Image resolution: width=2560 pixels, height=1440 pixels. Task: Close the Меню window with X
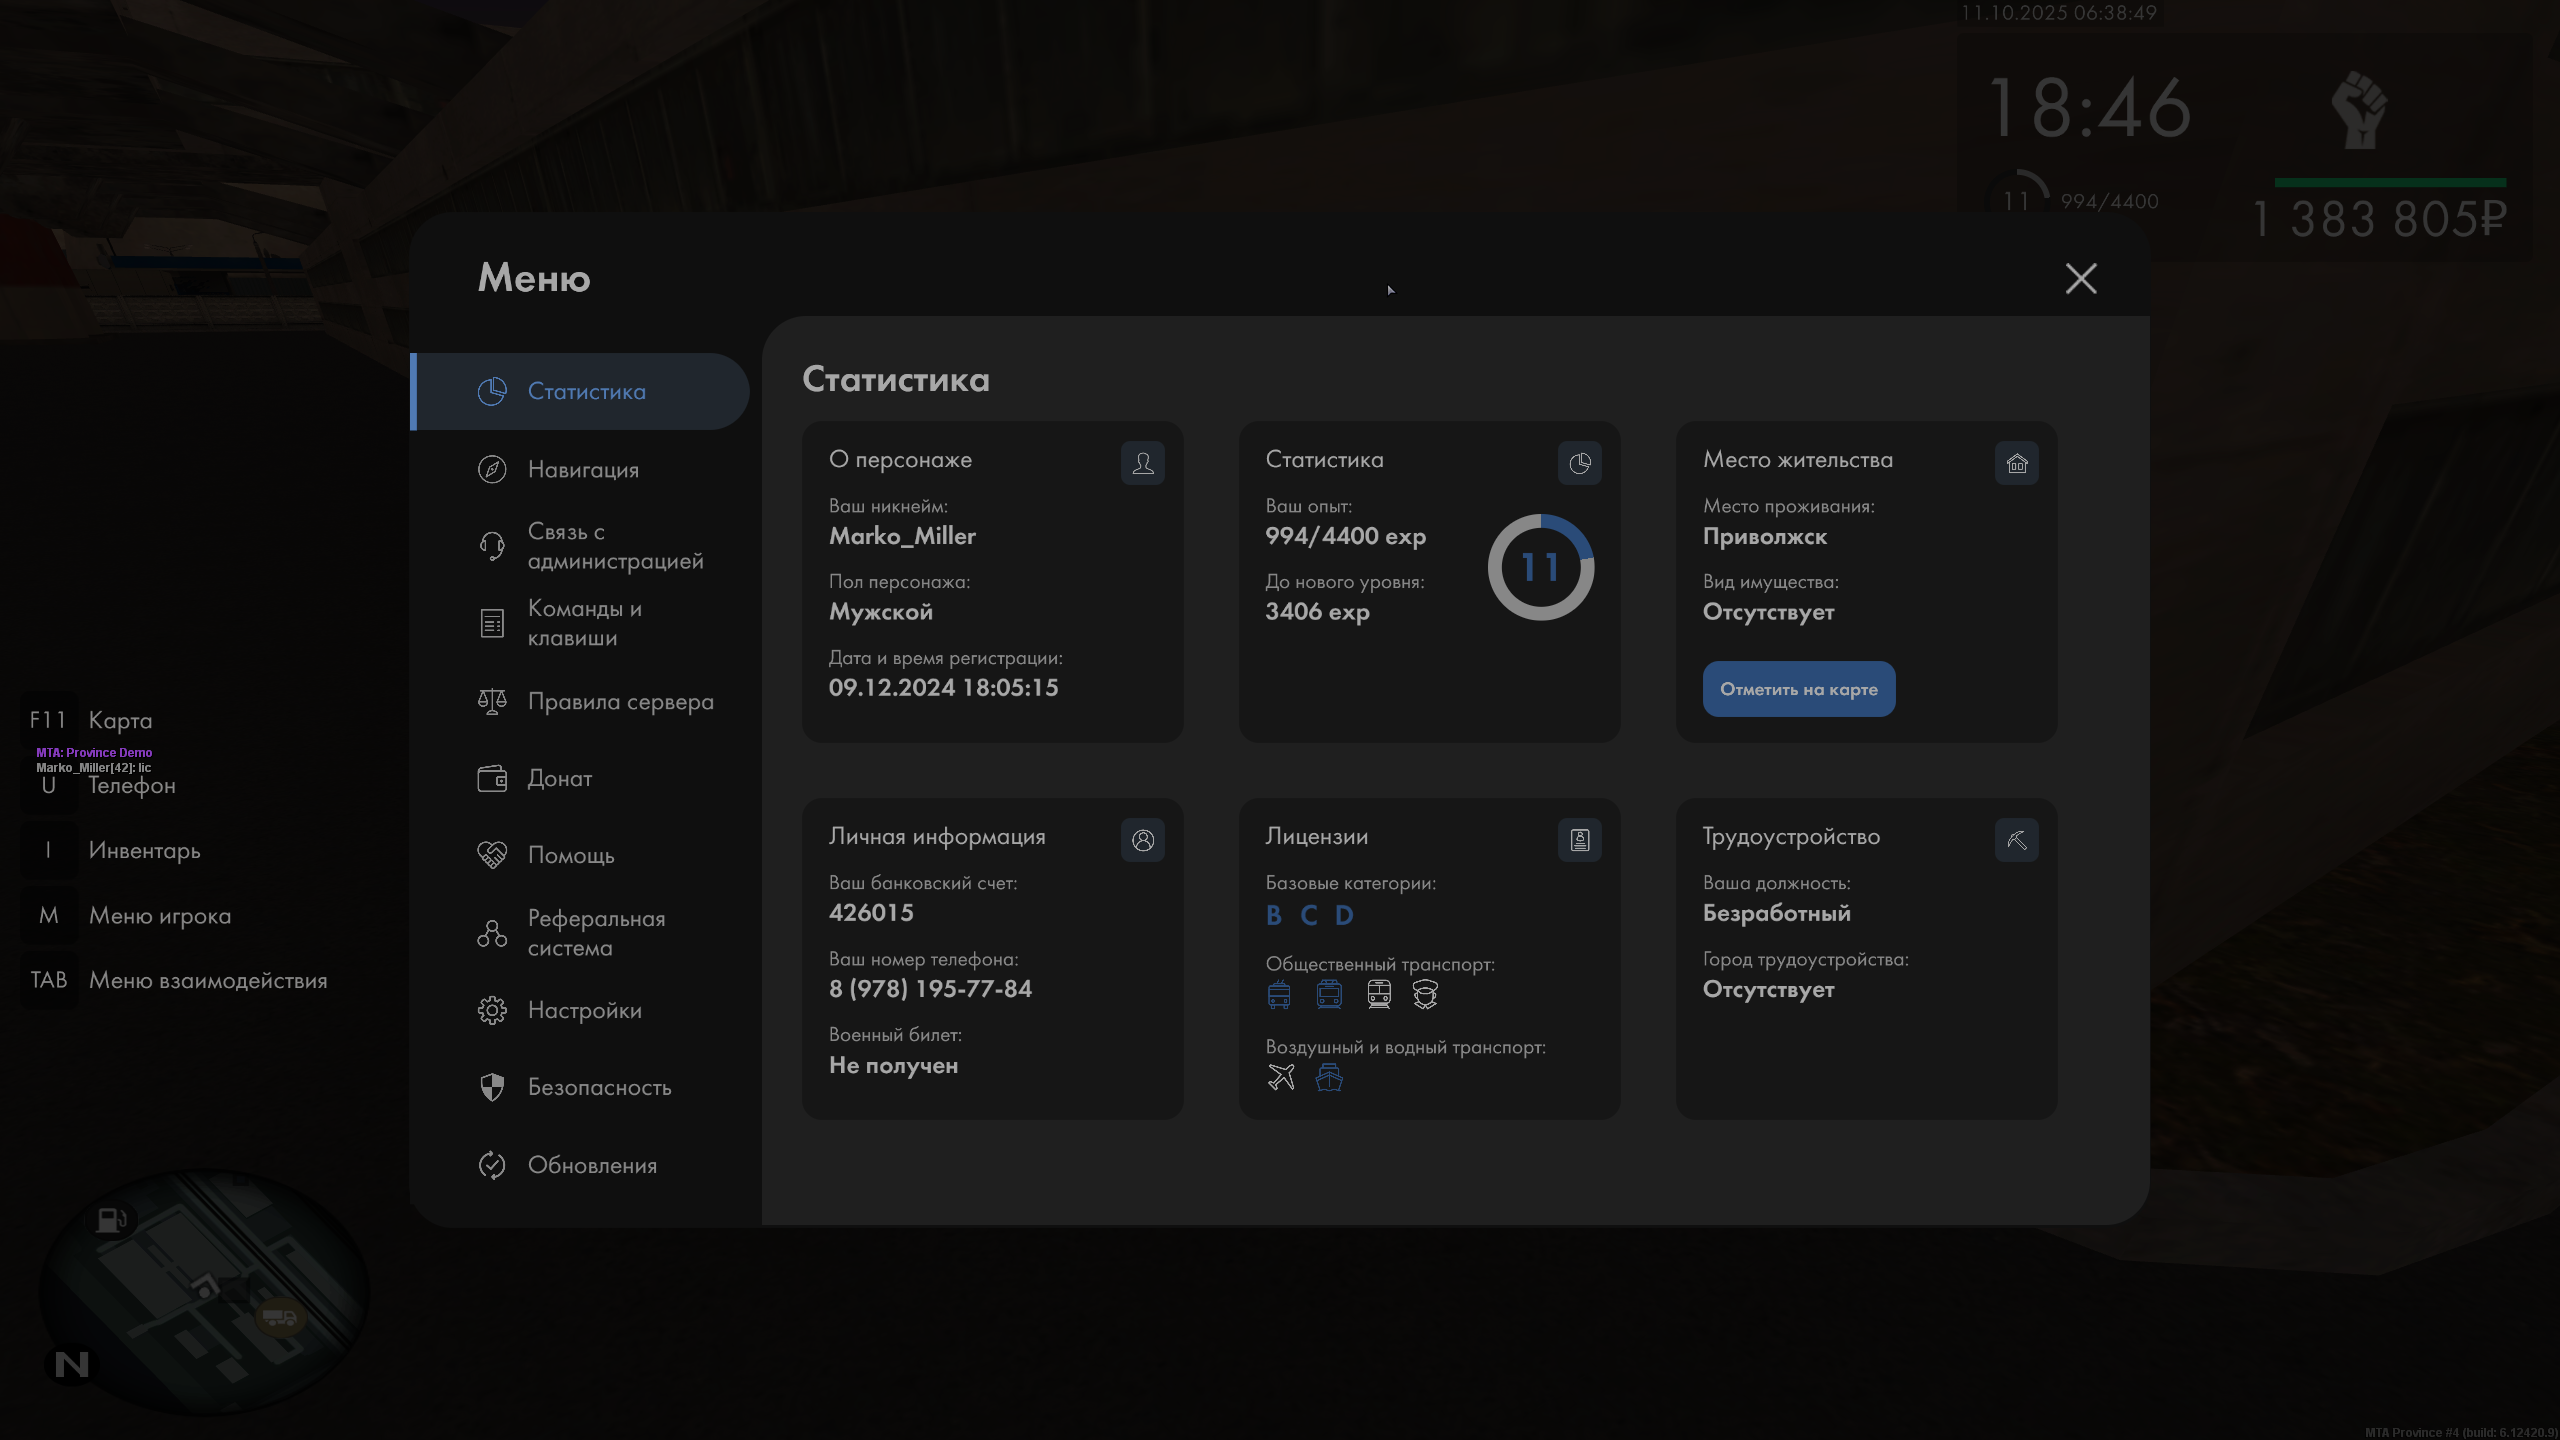click(x=2081, y=278)
